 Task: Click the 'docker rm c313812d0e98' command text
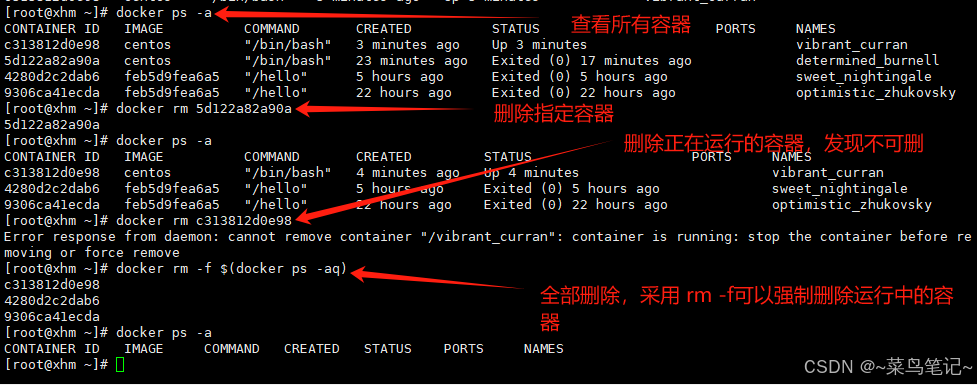click(x=204, y=221)
